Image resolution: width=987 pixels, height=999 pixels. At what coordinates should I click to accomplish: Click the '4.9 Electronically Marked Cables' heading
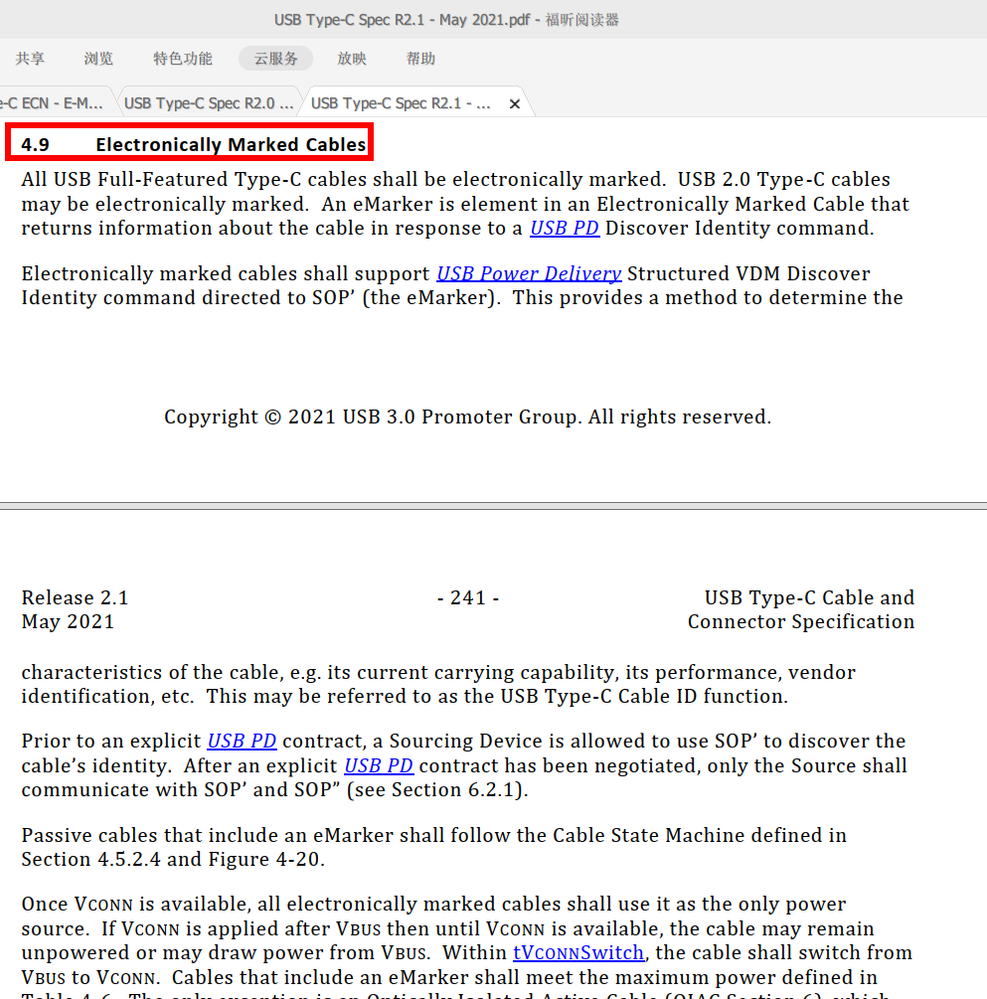[193, 145]
